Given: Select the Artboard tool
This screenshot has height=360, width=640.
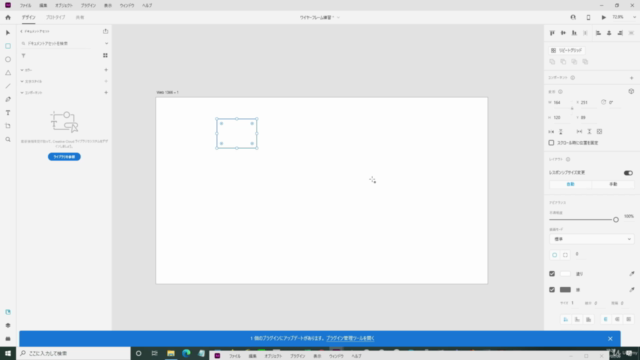Looking at the screenshot, I should 8,126.
